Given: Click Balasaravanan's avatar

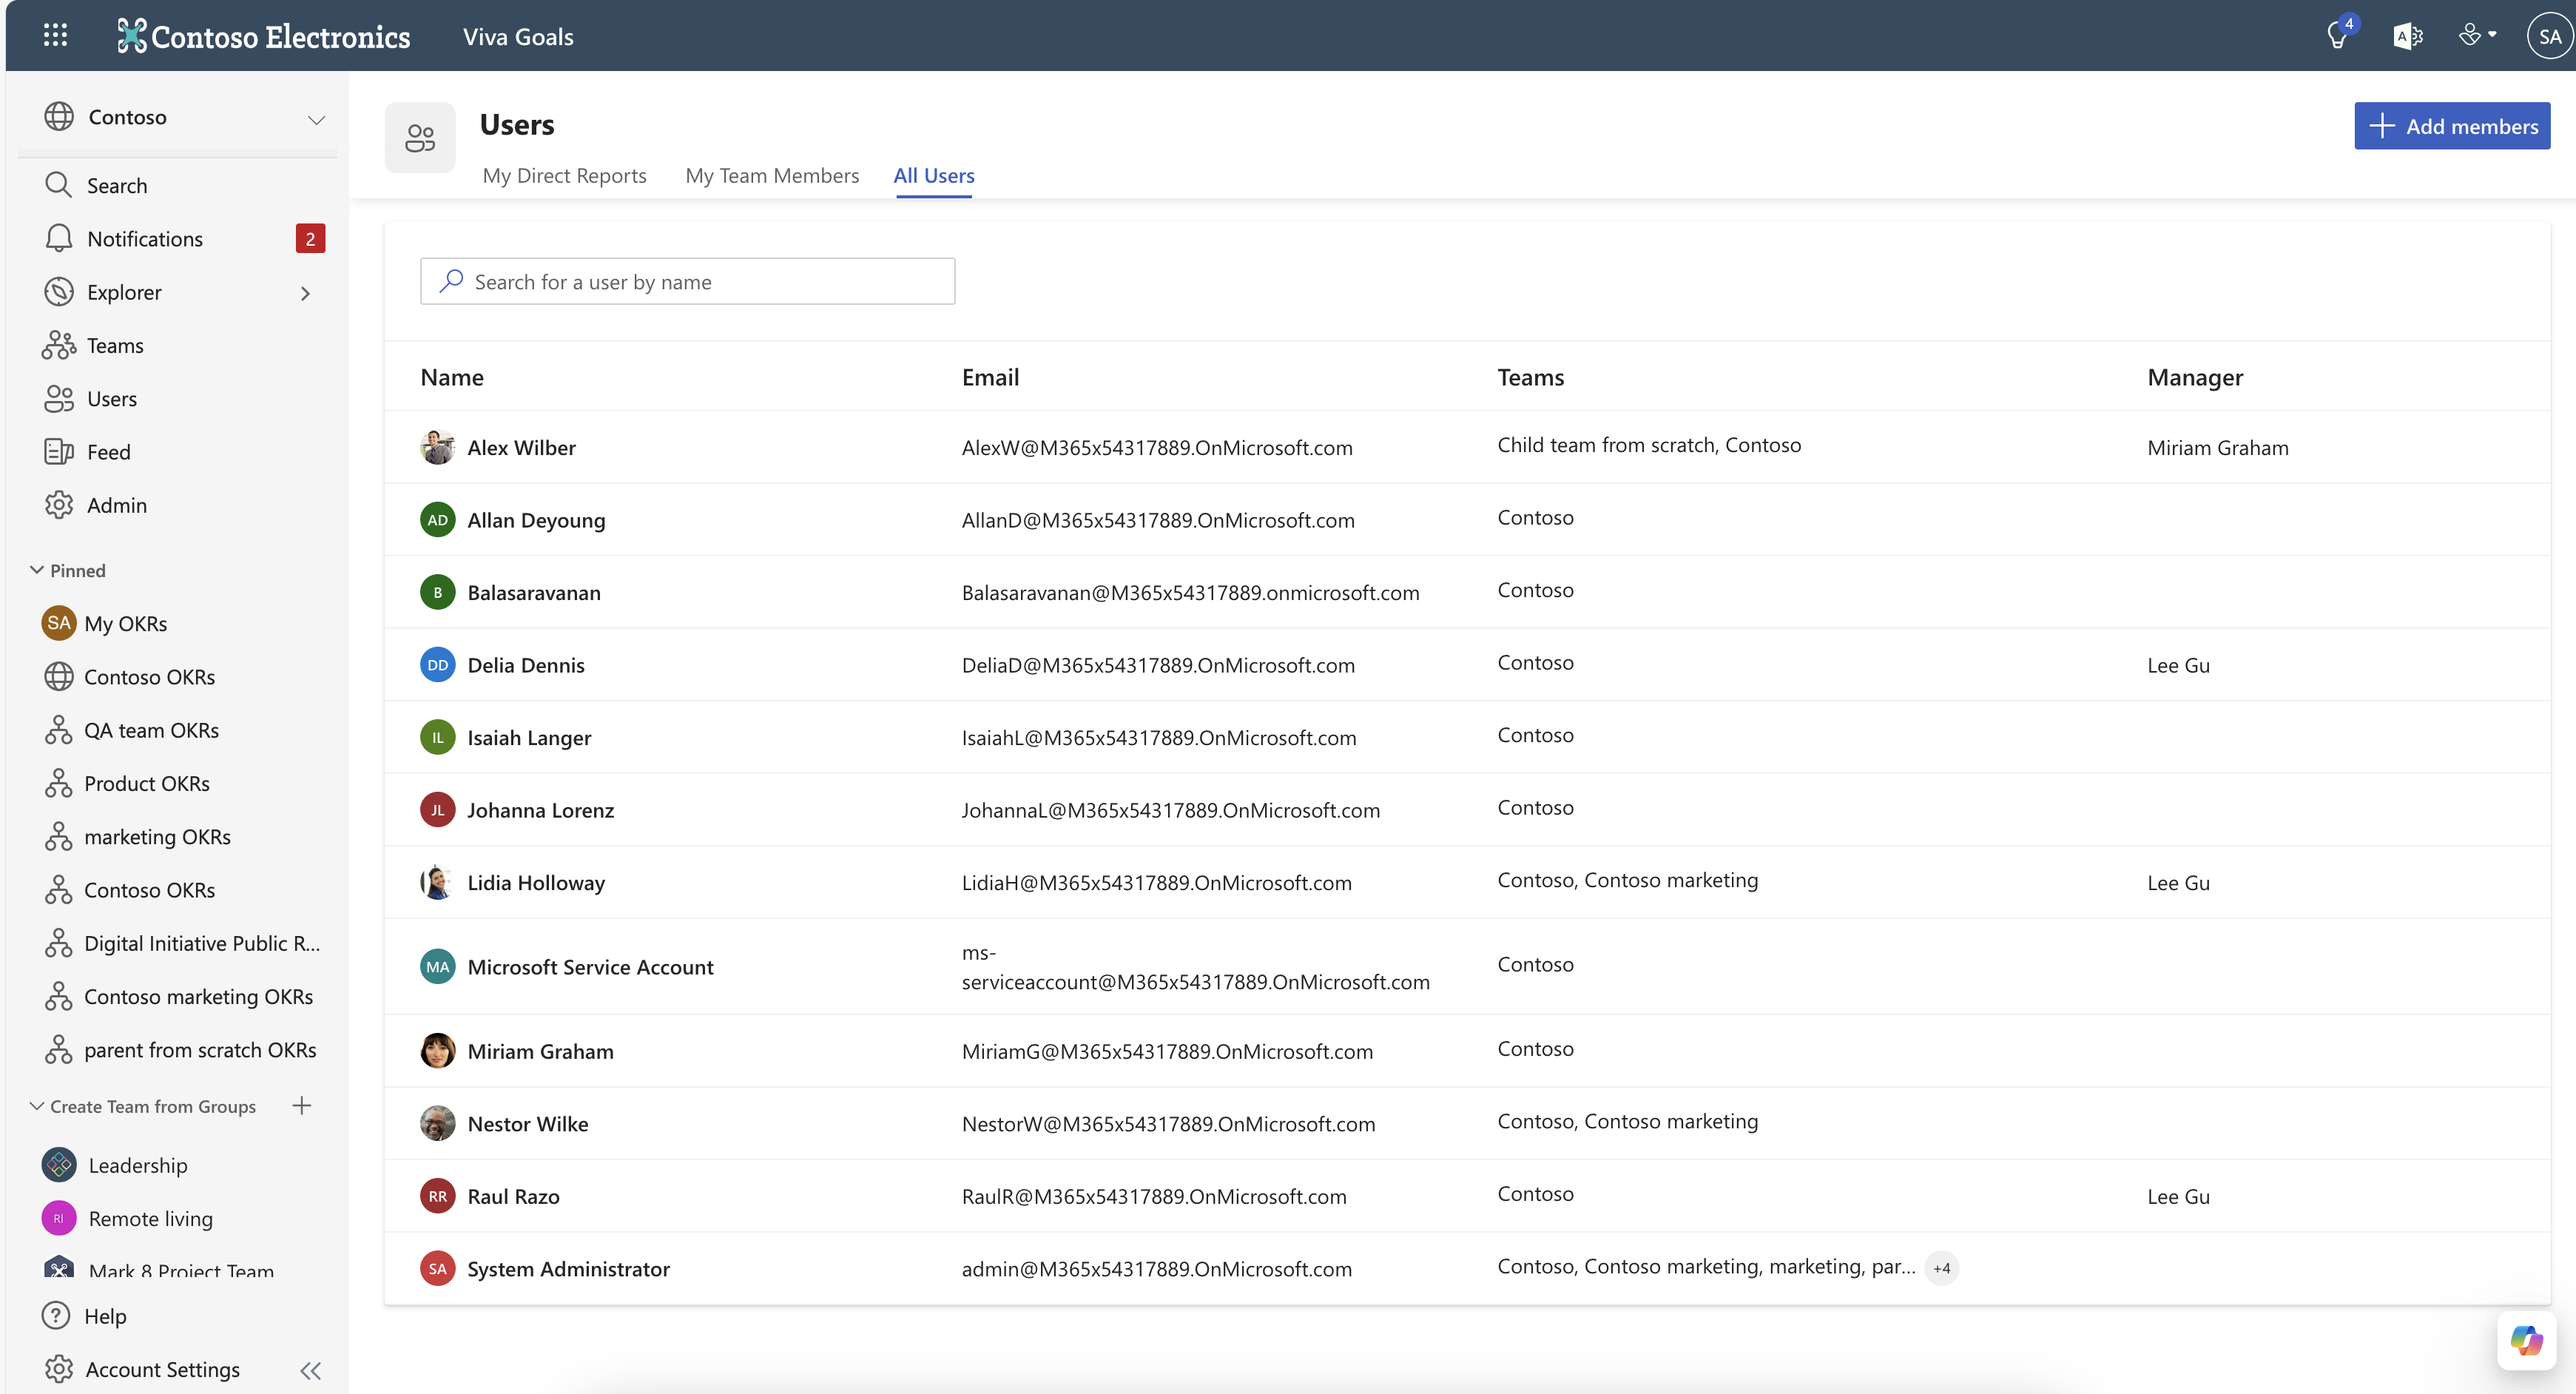Looking at the screenshot, I should pyautogui.click(x=437, y=592).
